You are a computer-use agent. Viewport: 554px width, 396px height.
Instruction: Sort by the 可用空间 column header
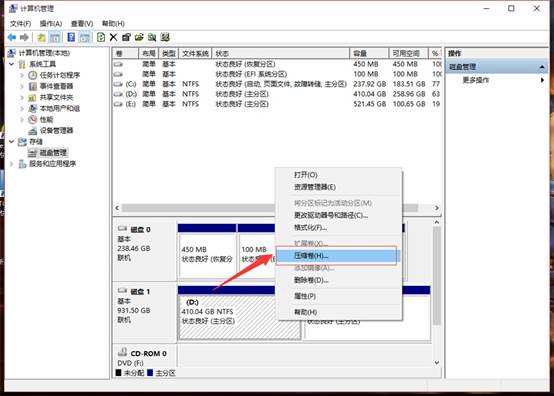click(x=408, y=53)
